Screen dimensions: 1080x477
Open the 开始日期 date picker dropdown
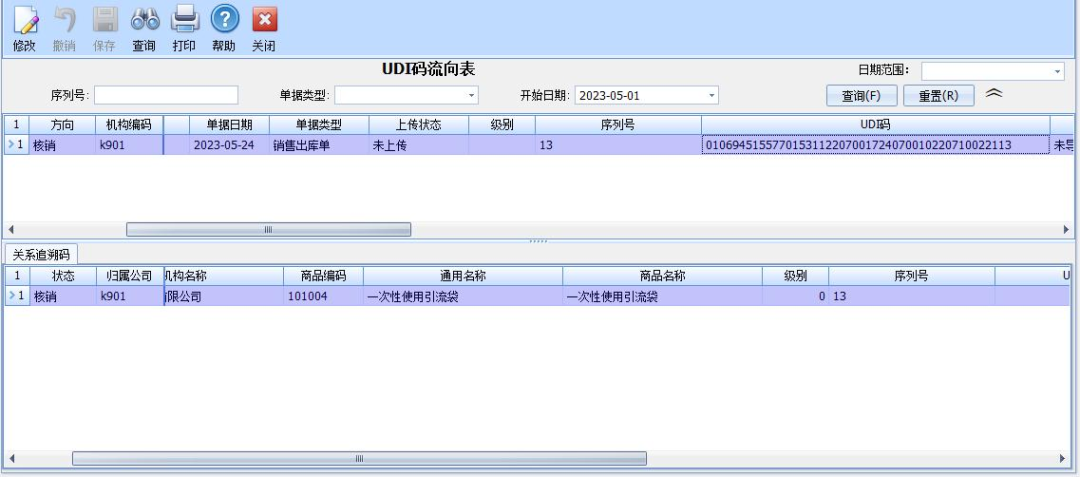[712, 96]
